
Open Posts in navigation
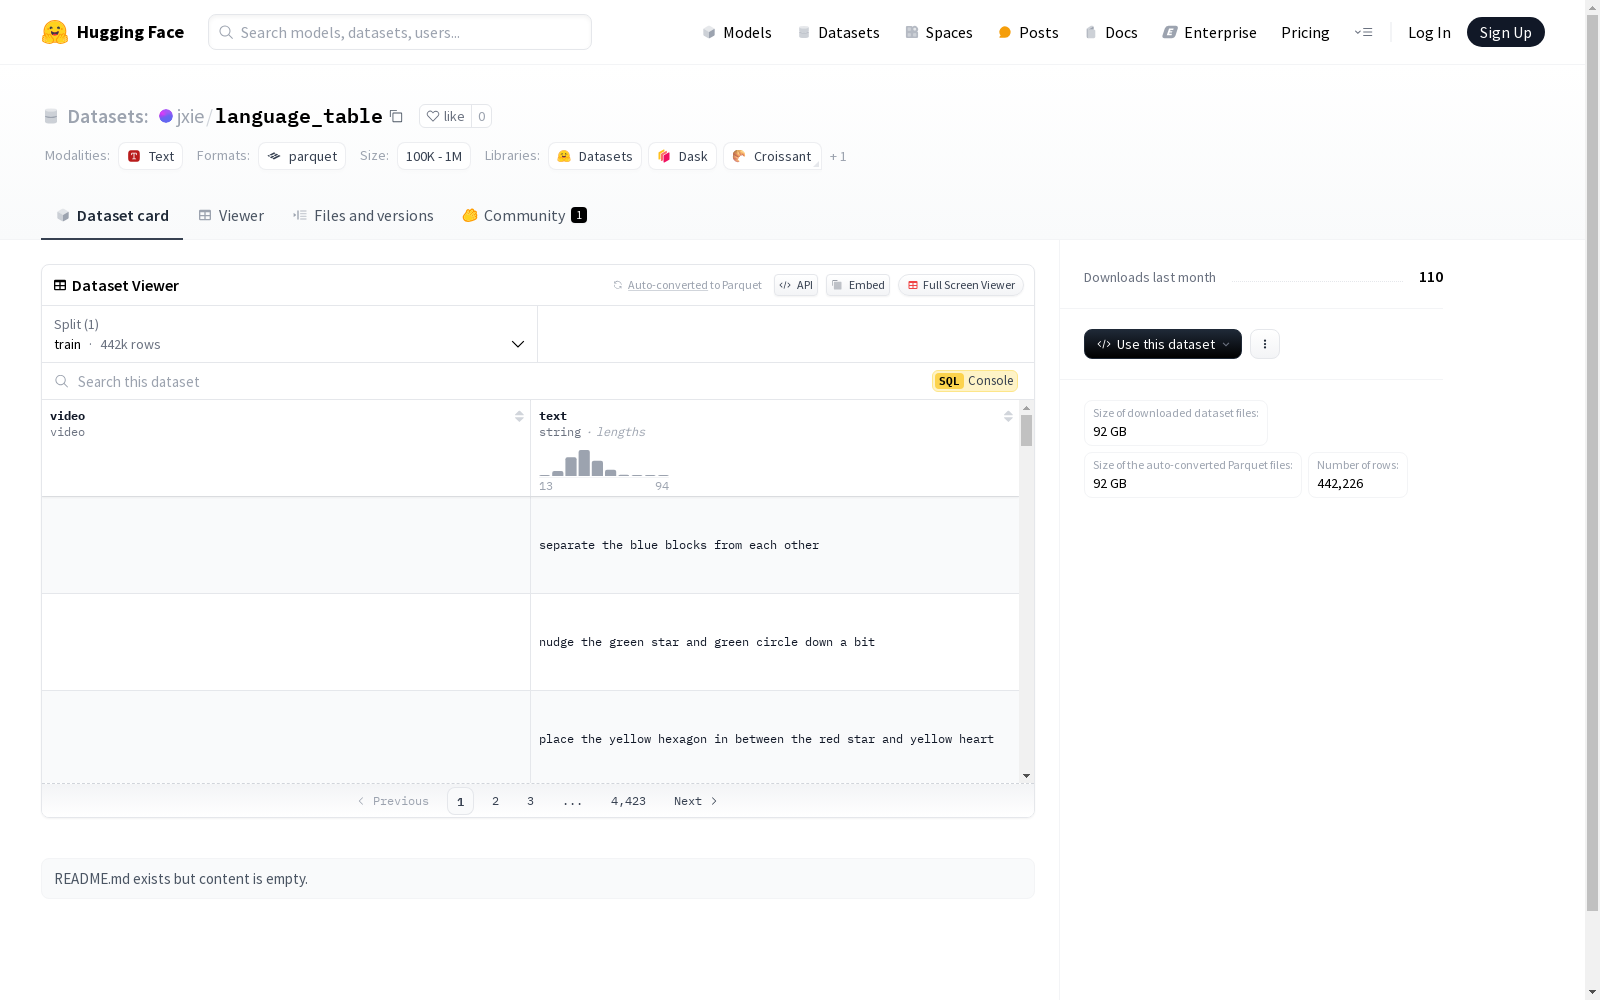pyautogui.click(x=1028, y=32)
